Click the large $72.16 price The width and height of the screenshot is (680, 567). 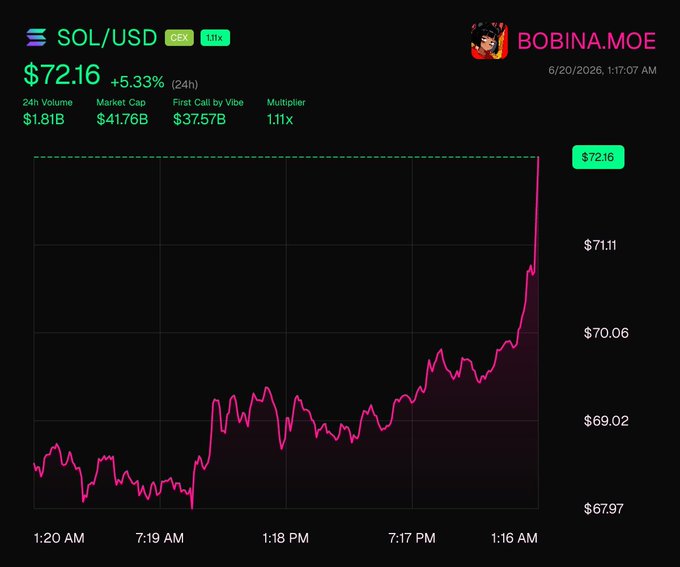point(62,74)
